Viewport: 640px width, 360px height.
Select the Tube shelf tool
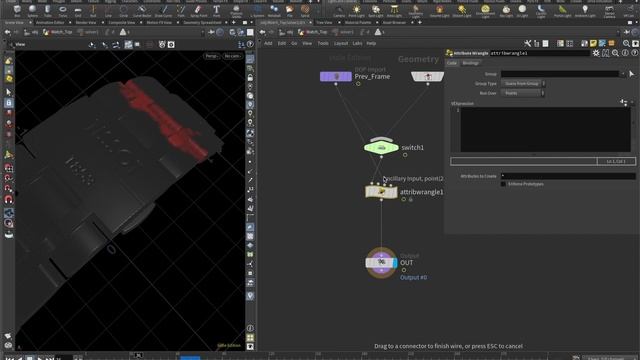pyautogui.click(x=47, y=11)
